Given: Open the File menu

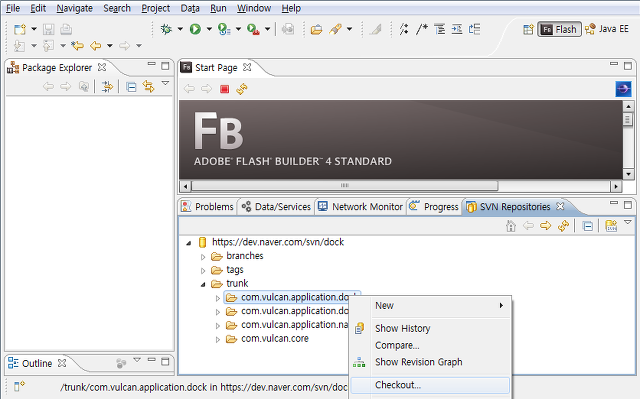Looking at the screenshot, I should click(x=13, y=8).
